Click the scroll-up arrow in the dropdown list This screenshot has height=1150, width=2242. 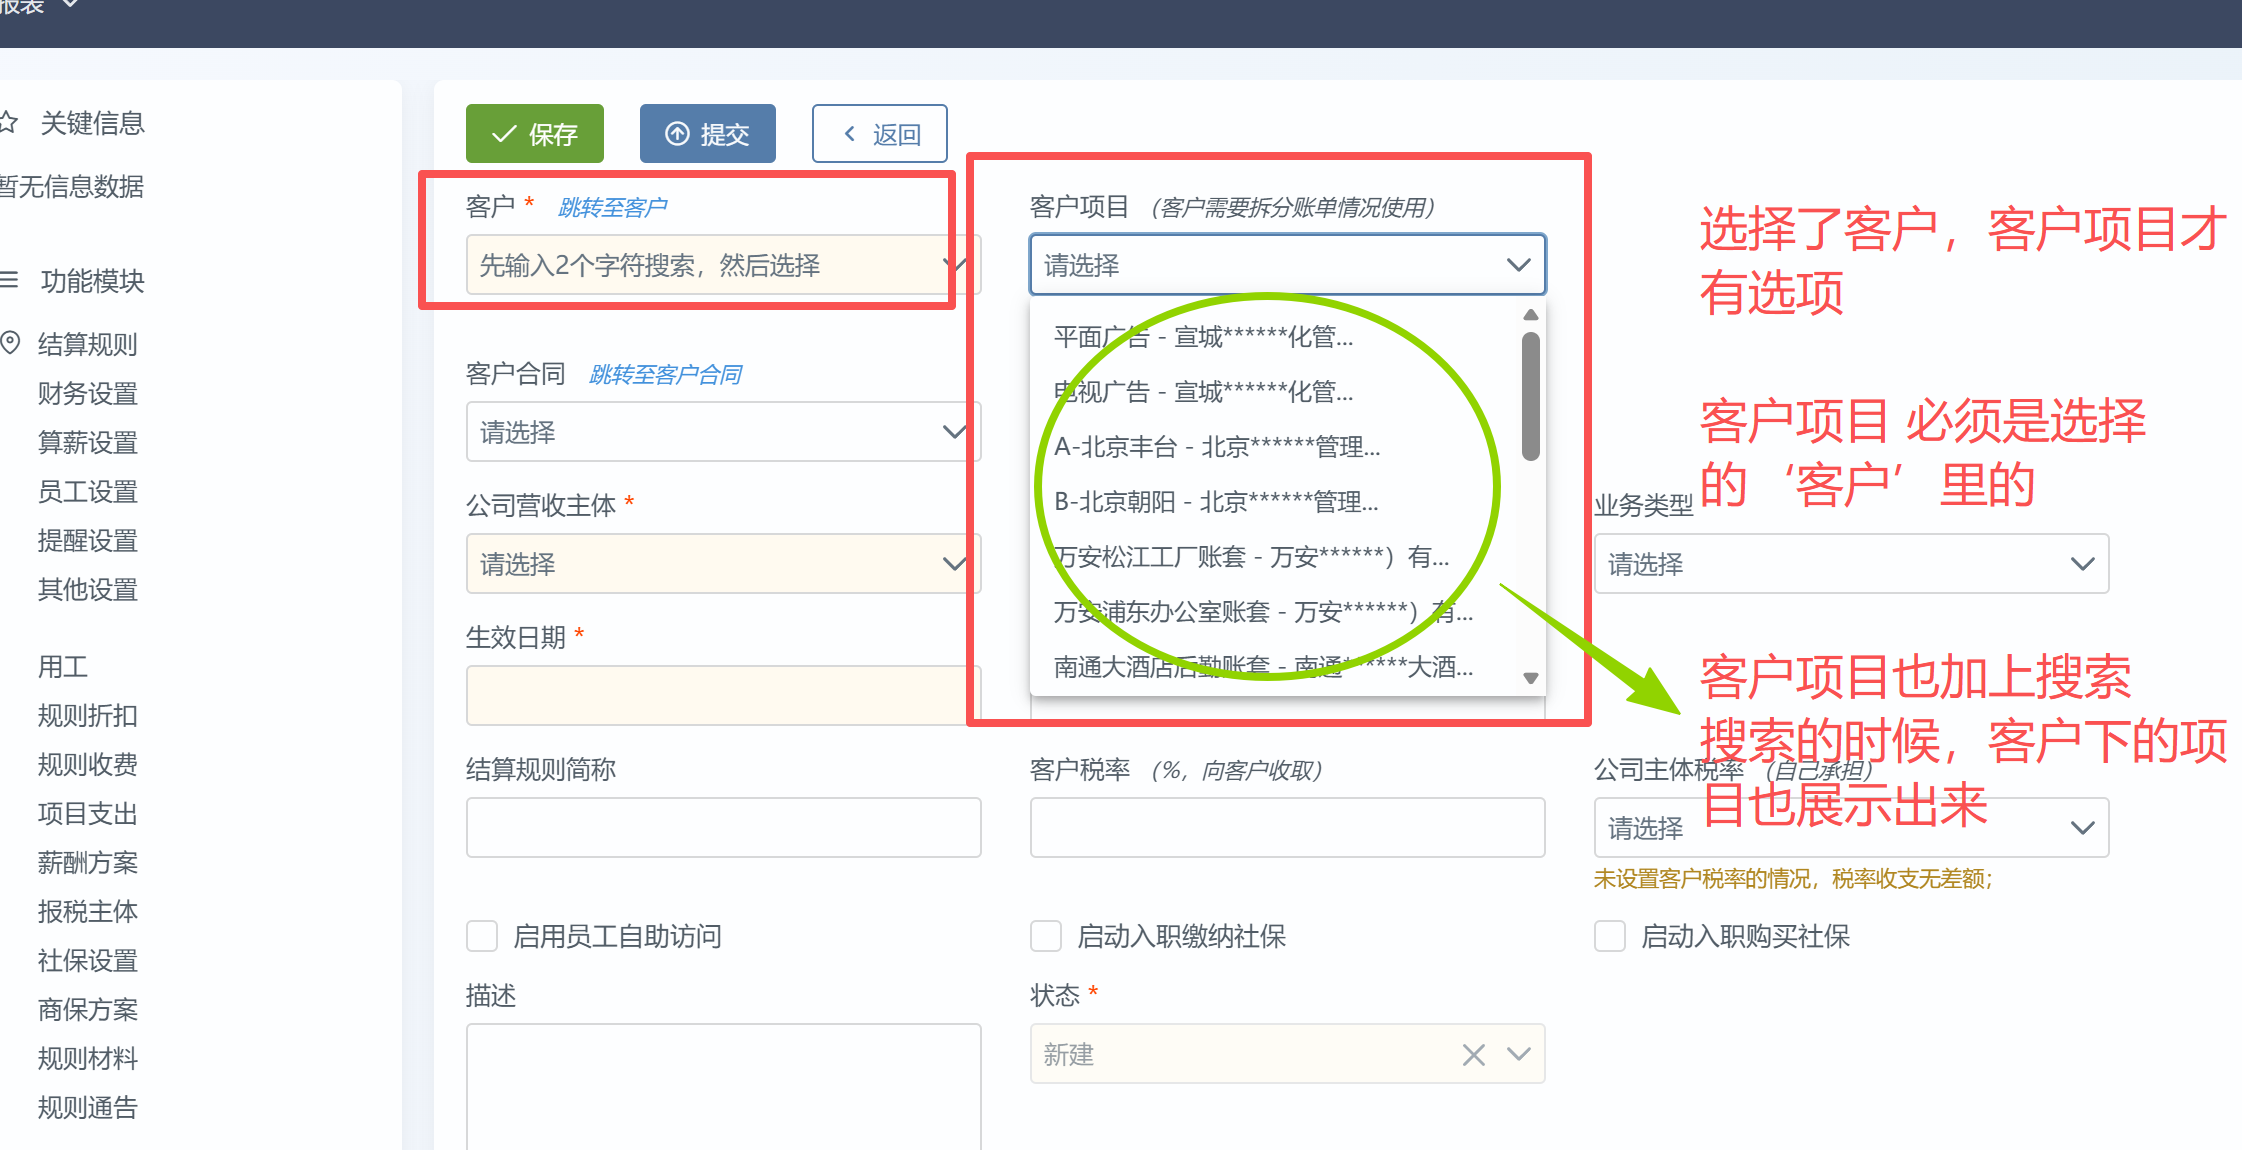coord(1530,315)
